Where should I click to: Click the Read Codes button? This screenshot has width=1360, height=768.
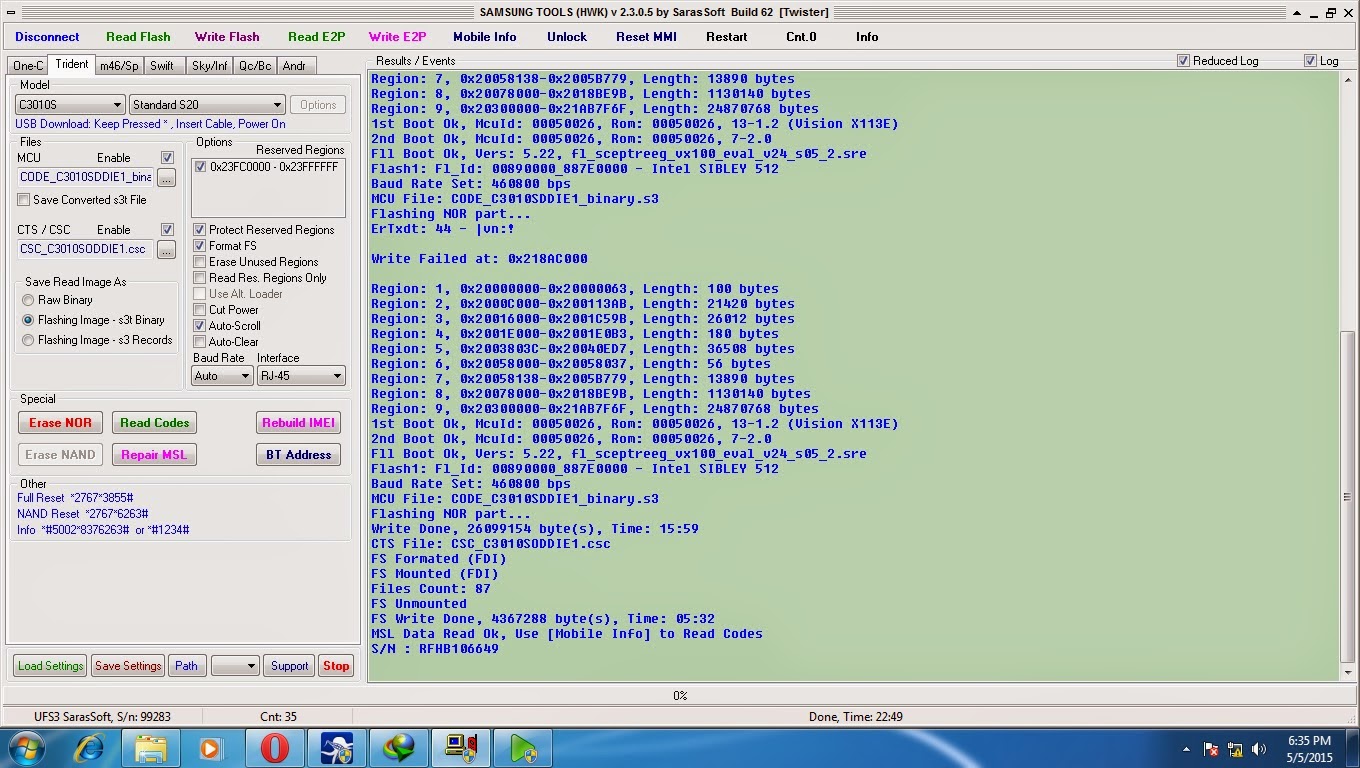154,423
